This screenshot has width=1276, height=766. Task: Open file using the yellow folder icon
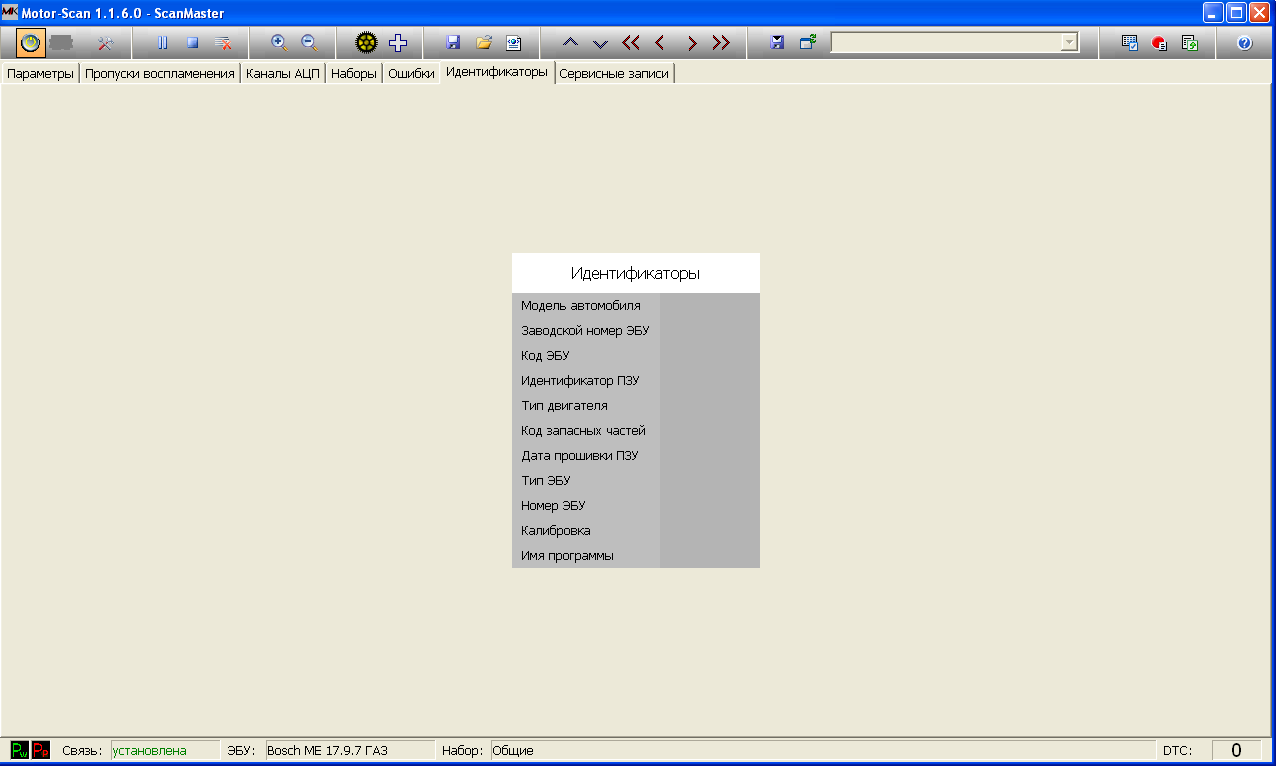484,43
